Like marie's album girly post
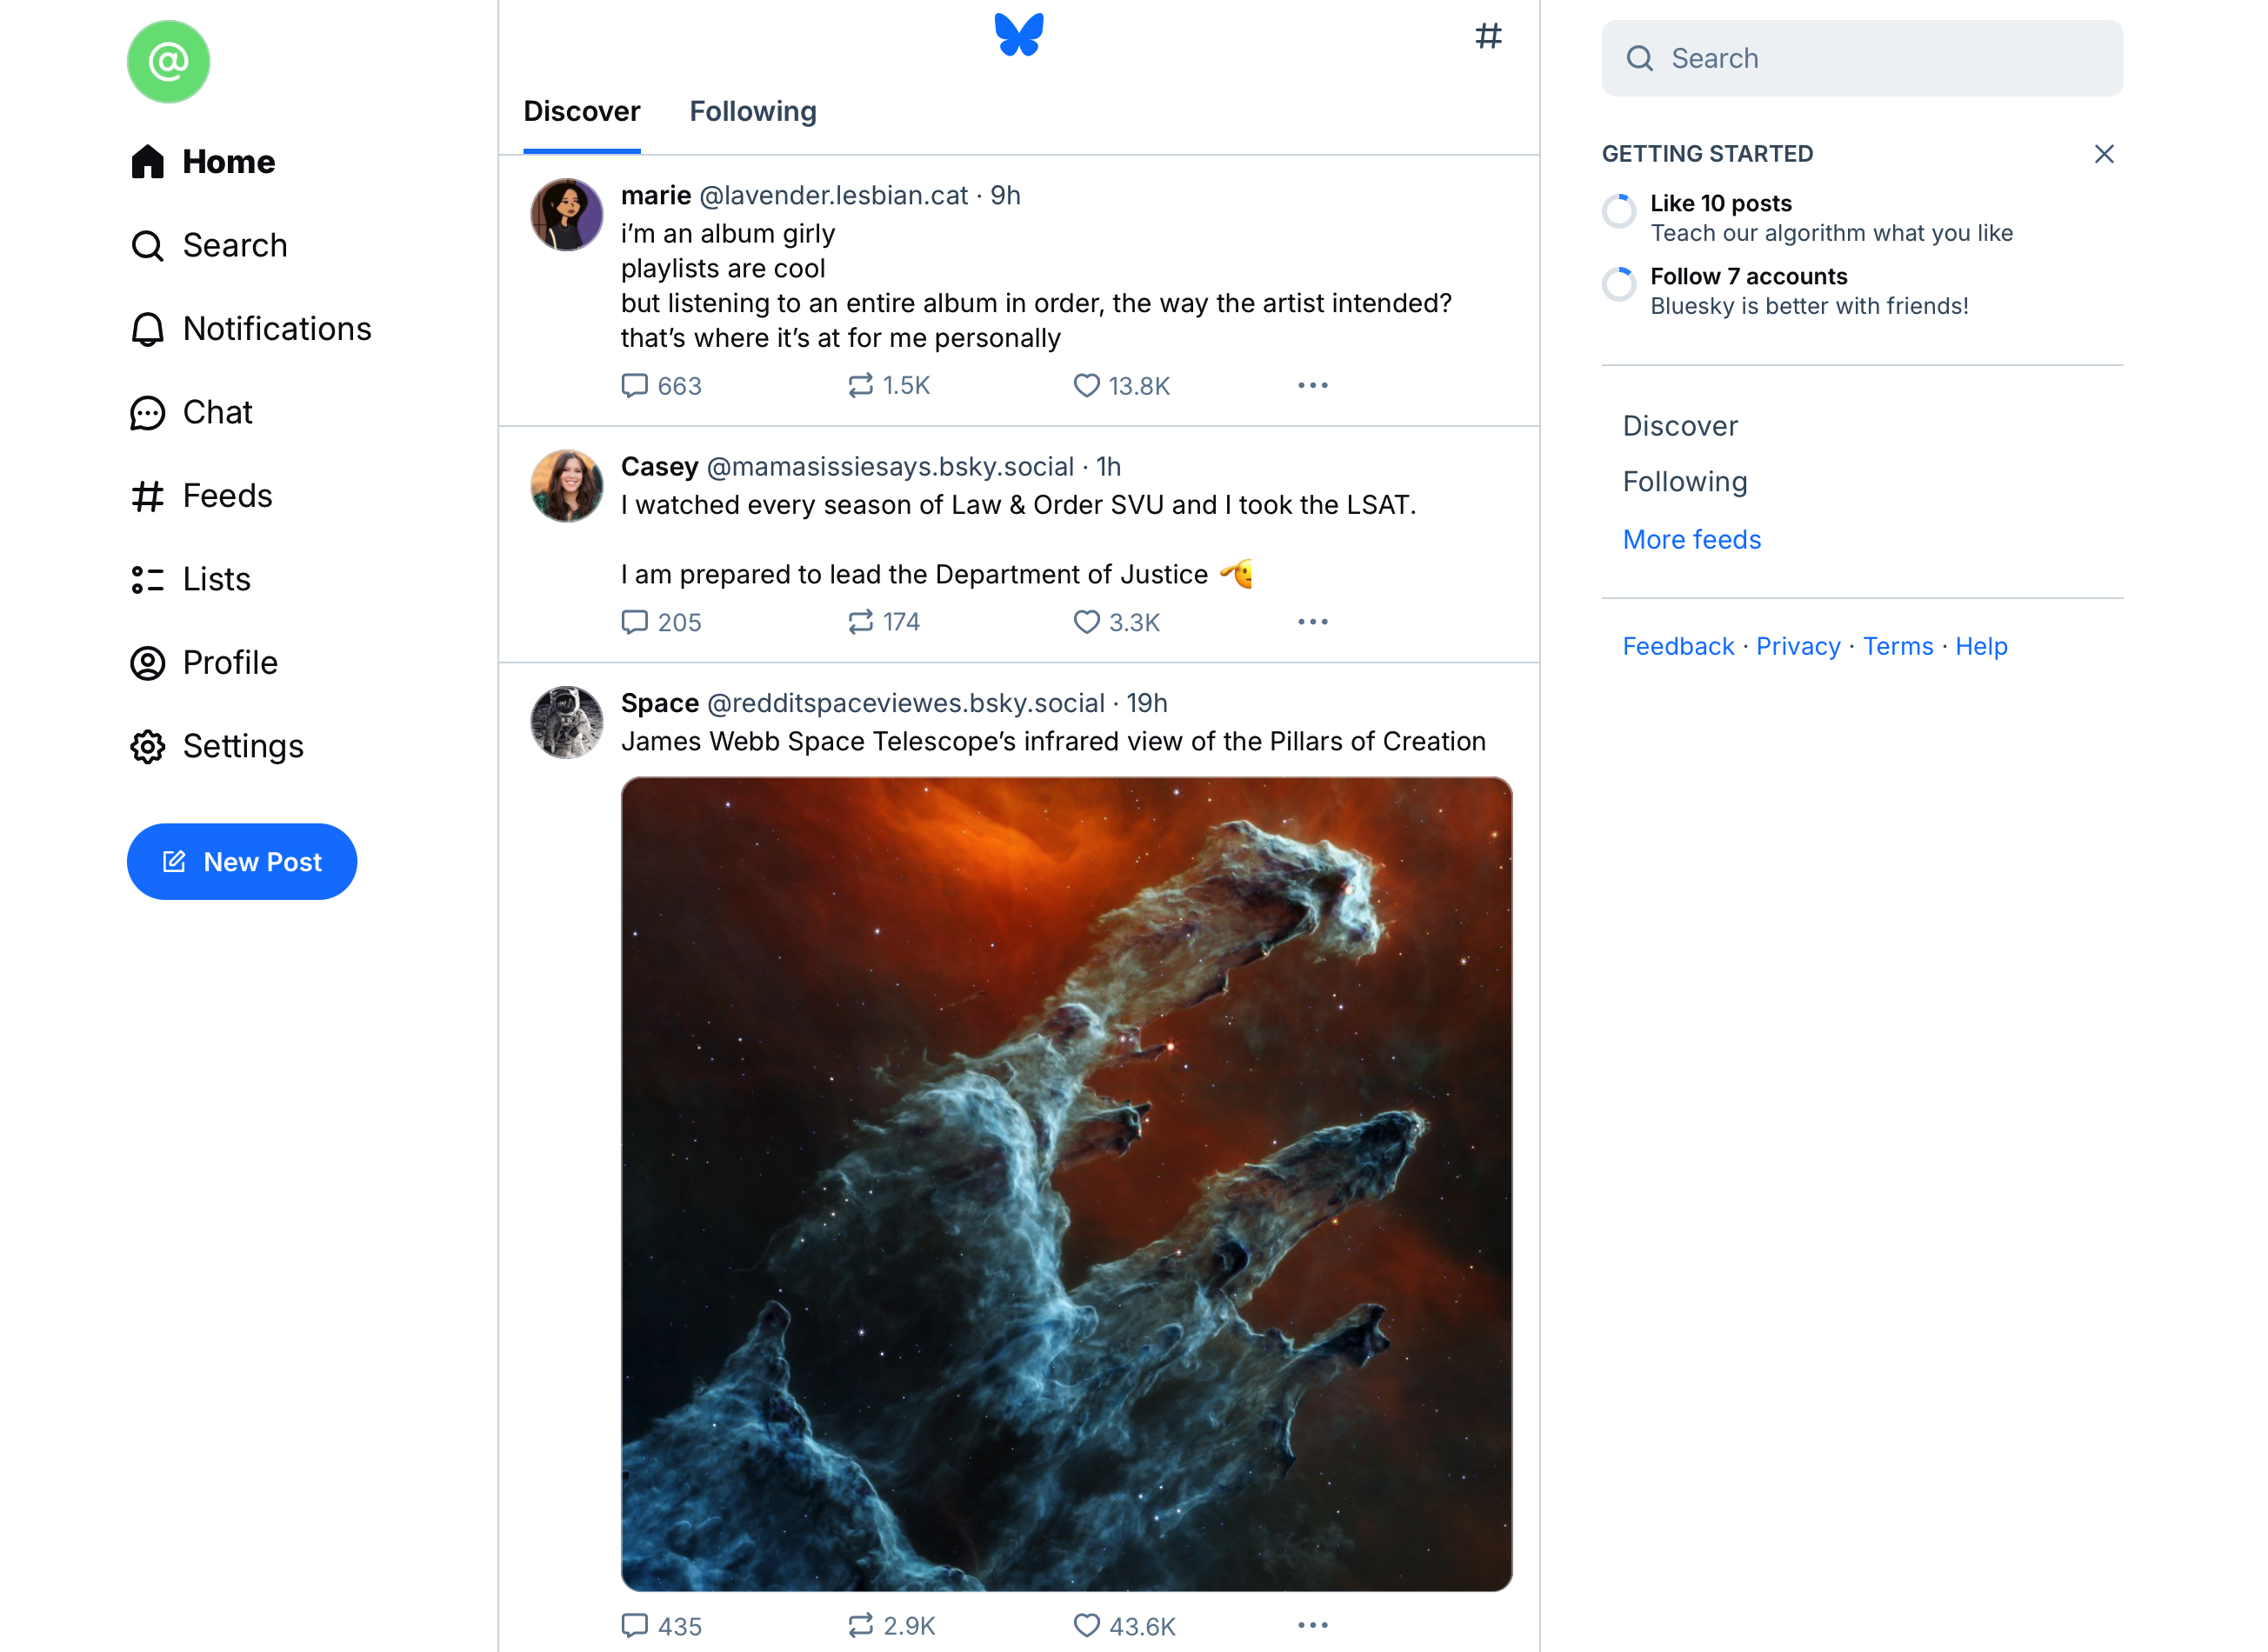The image size is (2268, 1652). click(x=1086, y=385)
